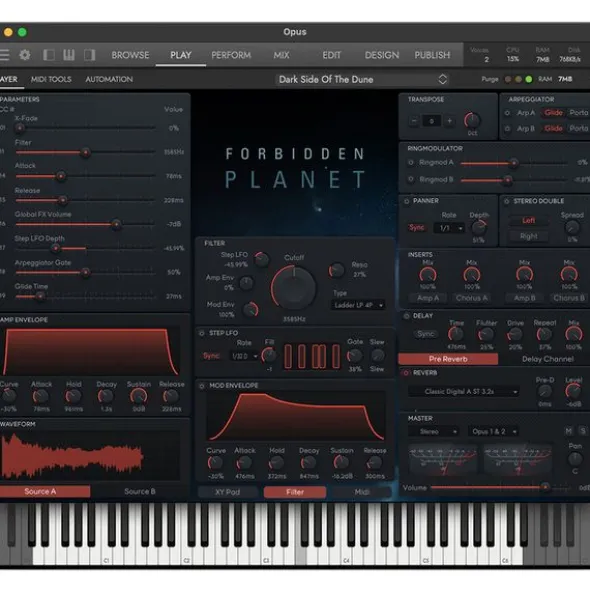The image size is (590, 591).
Task: Click the Delay Time knob
Action: pos(456,334)
